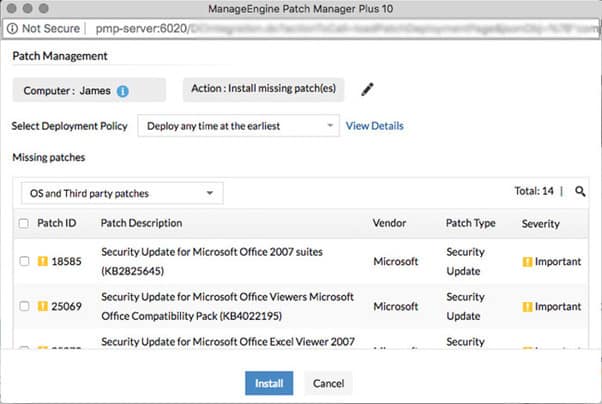Viewport: 602px width, 404px height.
Task: Click the Office Compatibility Pack (KB4022195) description
Action: 227,306
